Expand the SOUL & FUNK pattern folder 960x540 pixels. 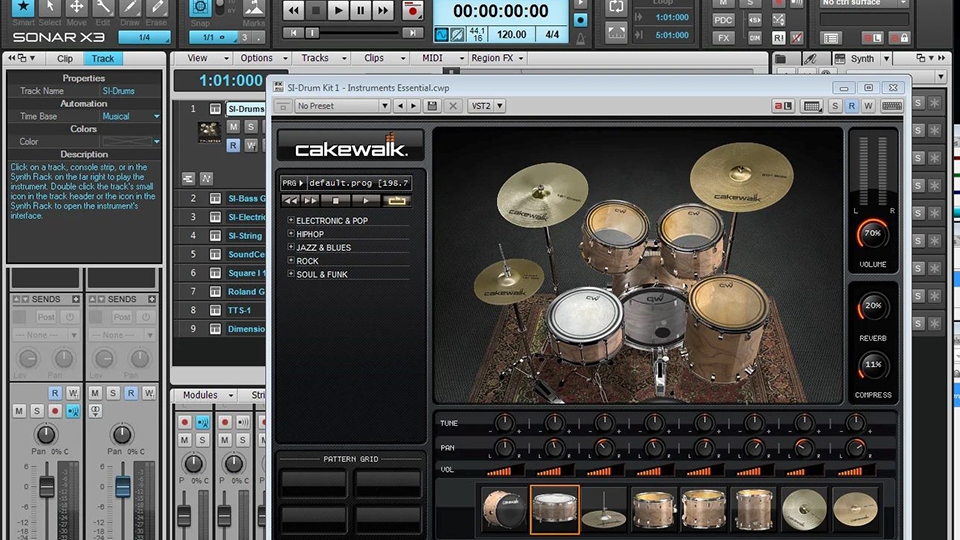(291, 274)
